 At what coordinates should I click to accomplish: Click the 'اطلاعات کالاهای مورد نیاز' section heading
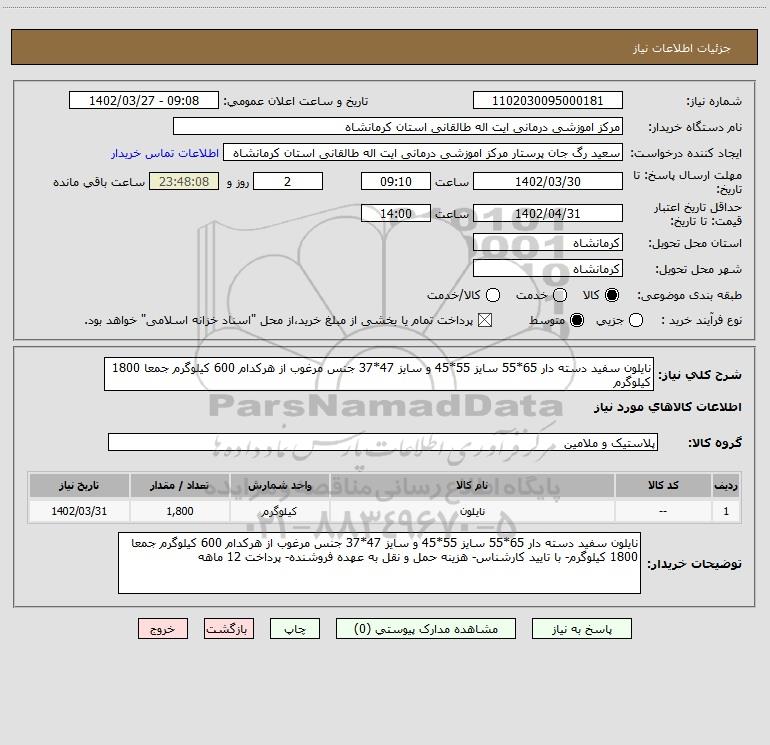click(667, 407)
